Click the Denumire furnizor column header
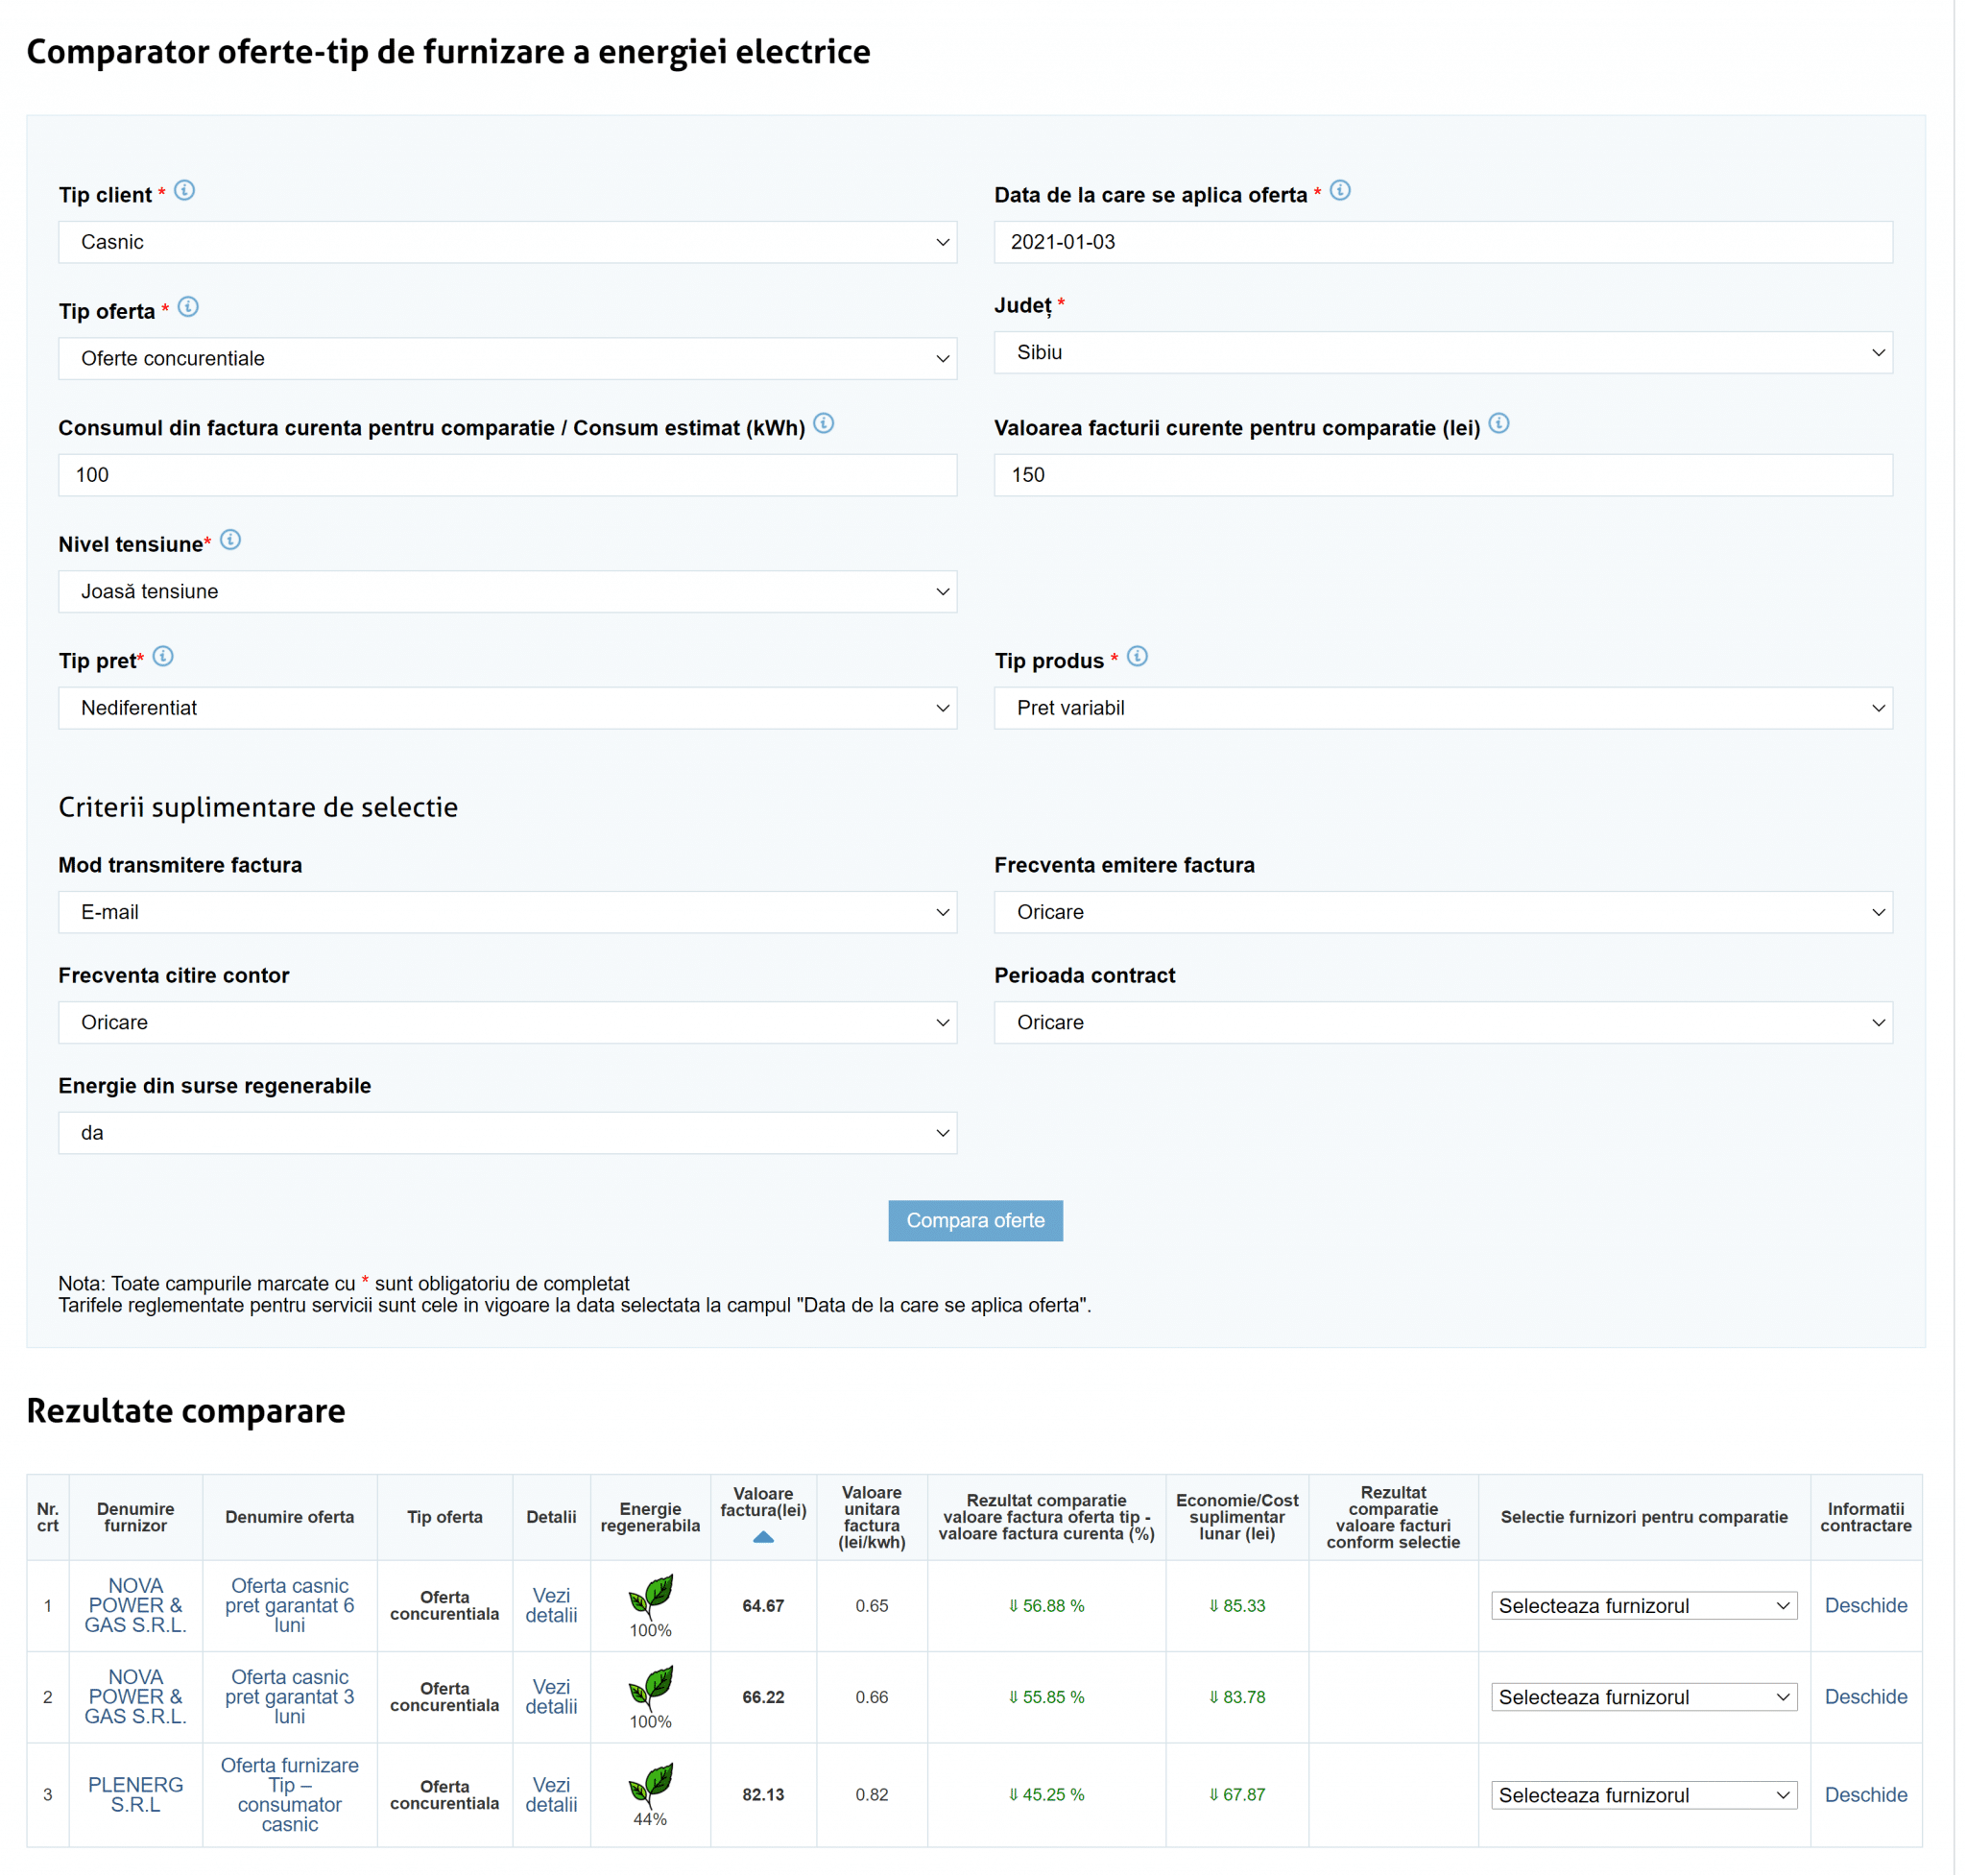This screenshot has height=1876, width=1966. (x=135, y=1517)
